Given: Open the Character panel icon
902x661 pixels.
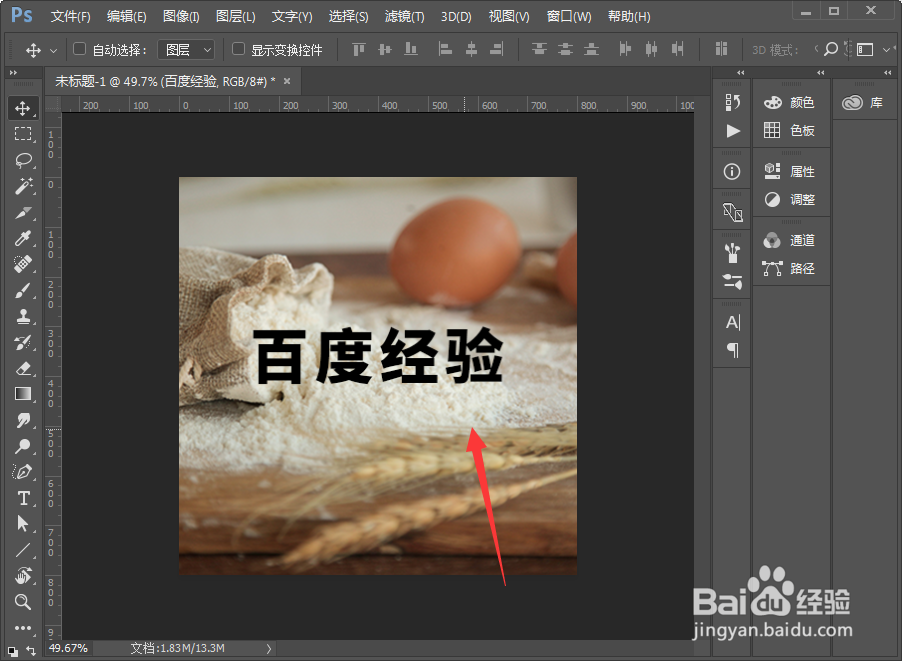Looking at the screenshot, I should coord(732,322).
